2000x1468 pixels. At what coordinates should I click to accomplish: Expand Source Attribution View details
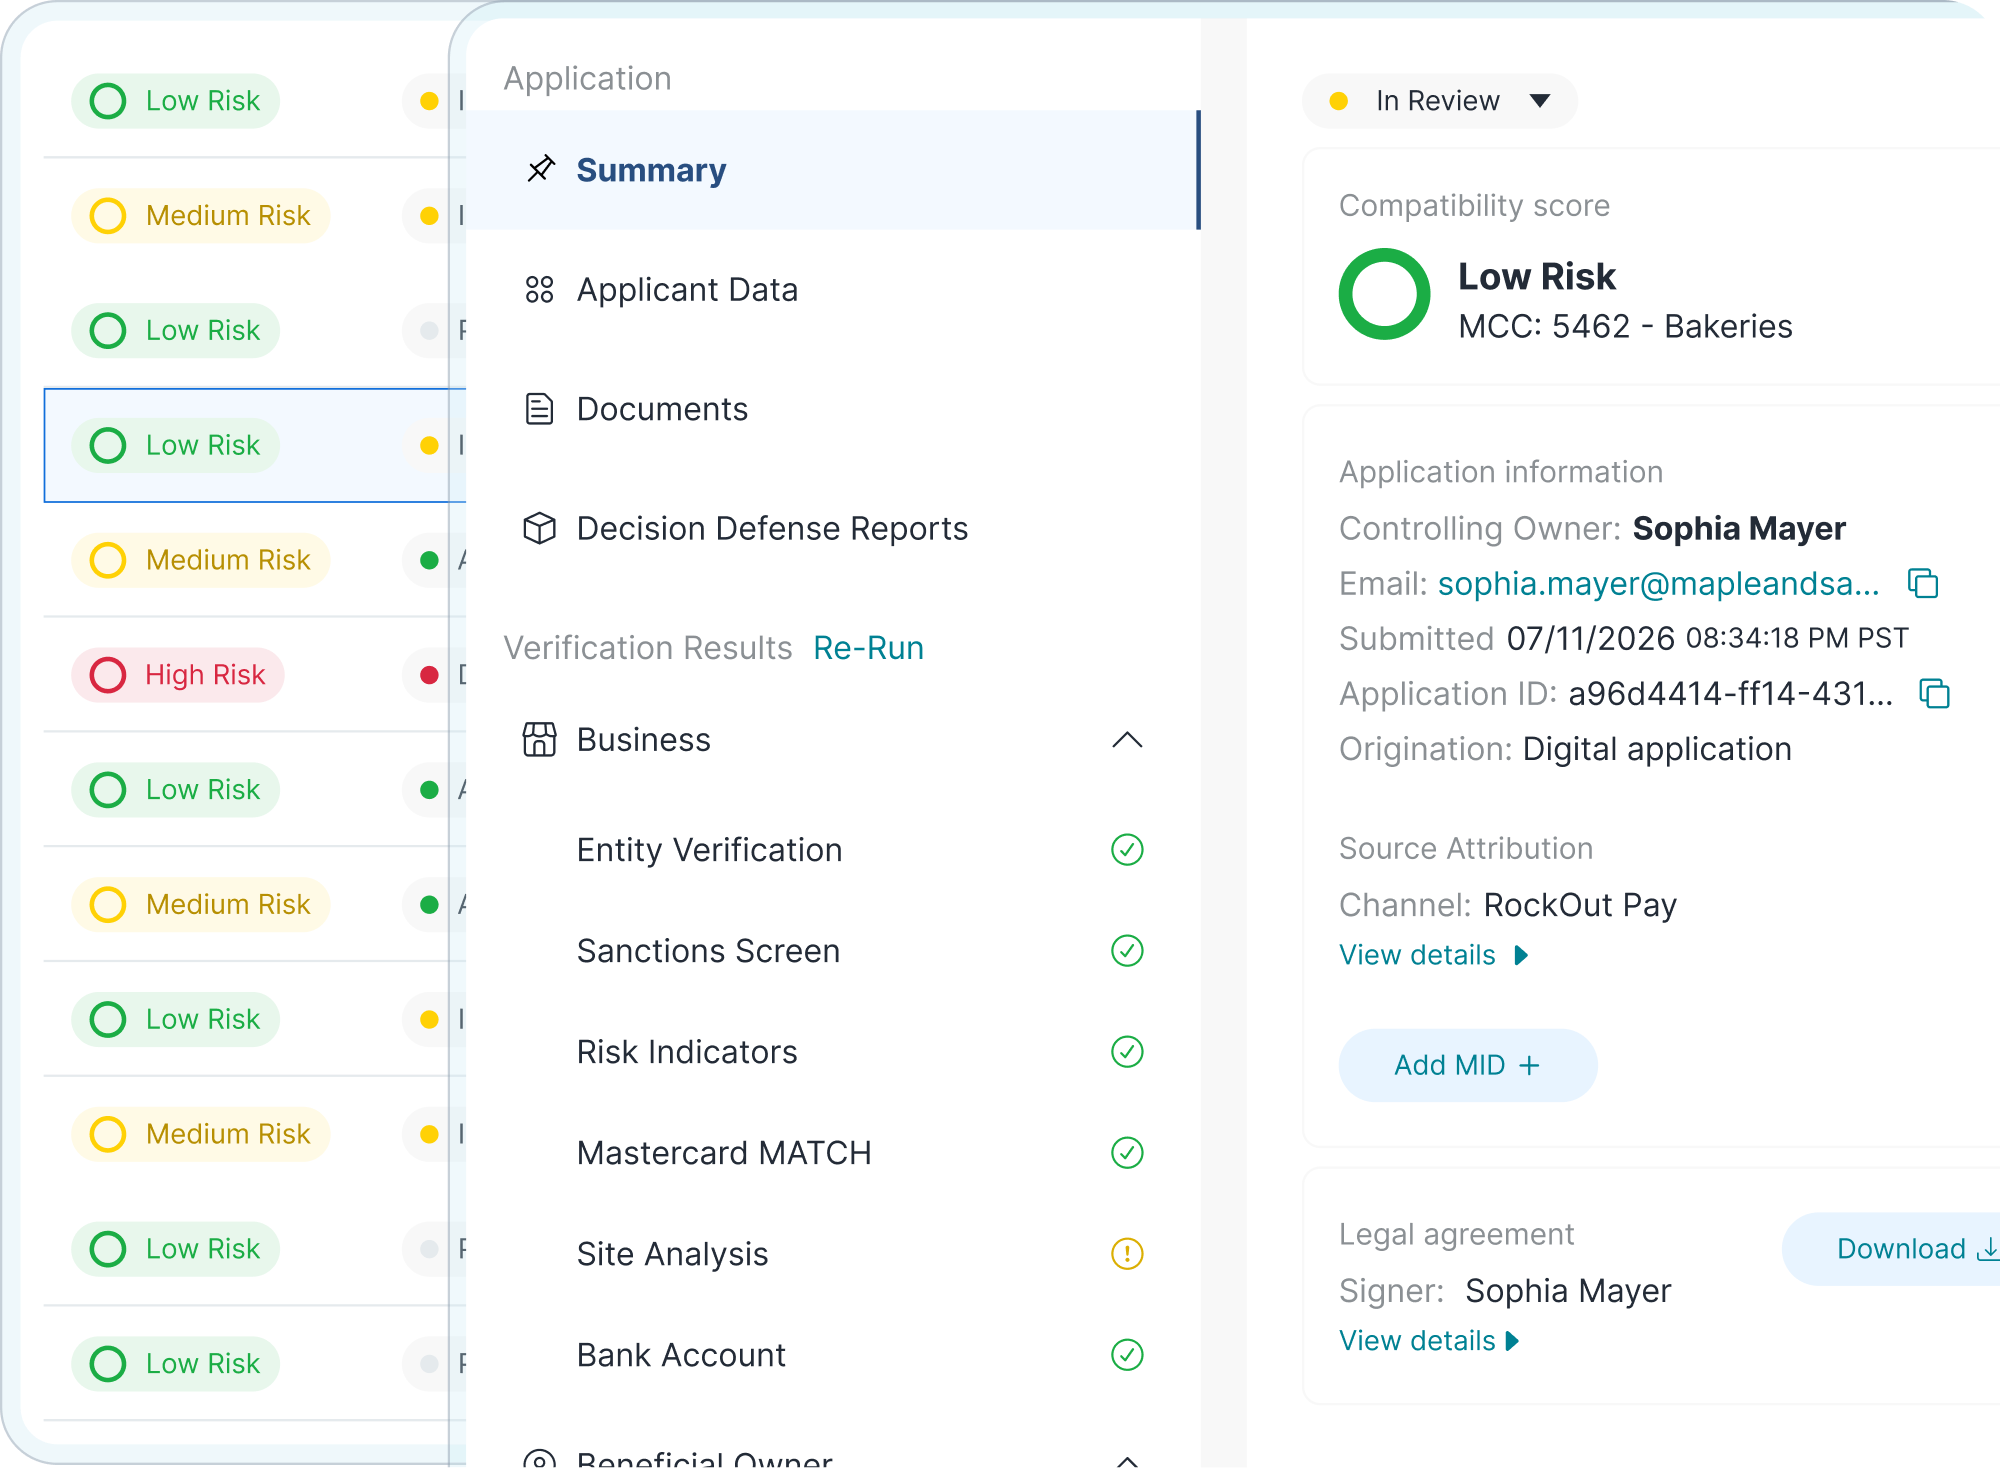tap(1434, 955)
